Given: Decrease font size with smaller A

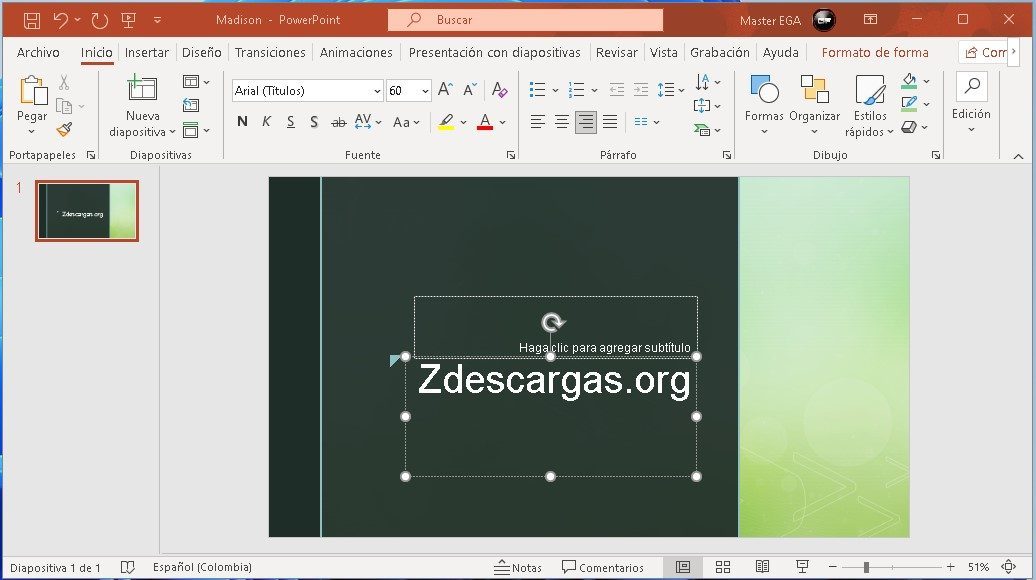Looking at the screenshot, I should (470, 89).
